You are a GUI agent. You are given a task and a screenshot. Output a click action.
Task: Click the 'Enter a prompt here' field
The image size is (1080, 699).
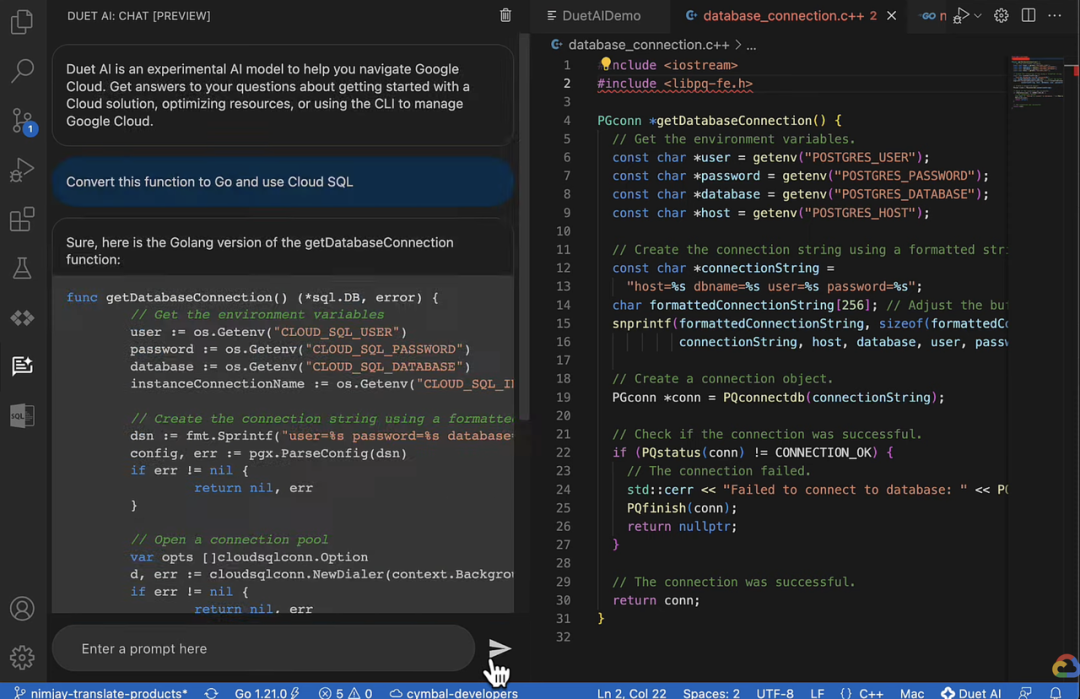pos(263,649)
